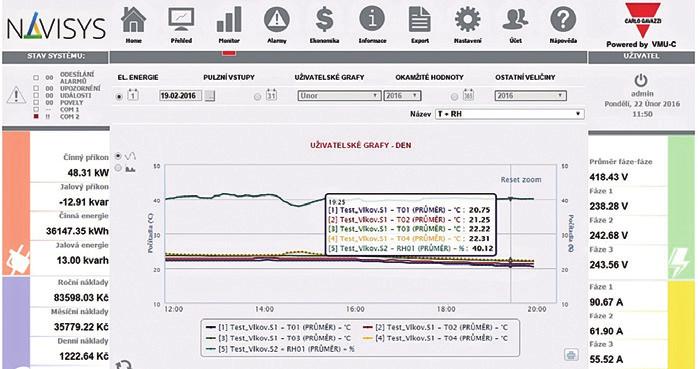Select the monthly period radio button
698x369 pixels.
257,97
